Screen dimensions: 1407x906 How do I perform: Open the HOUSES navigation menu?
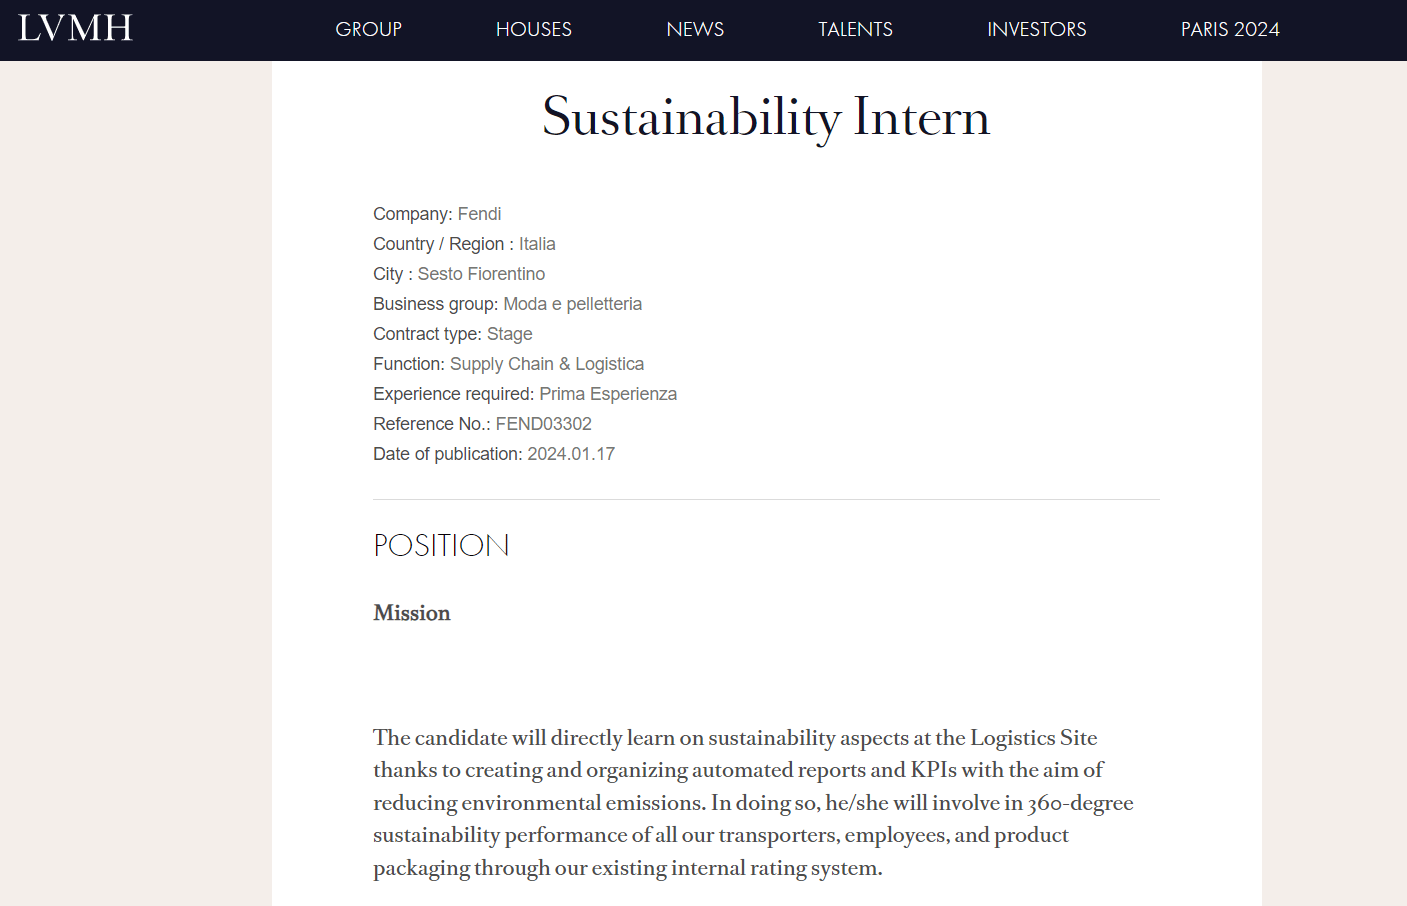click(x=533, y=29)
